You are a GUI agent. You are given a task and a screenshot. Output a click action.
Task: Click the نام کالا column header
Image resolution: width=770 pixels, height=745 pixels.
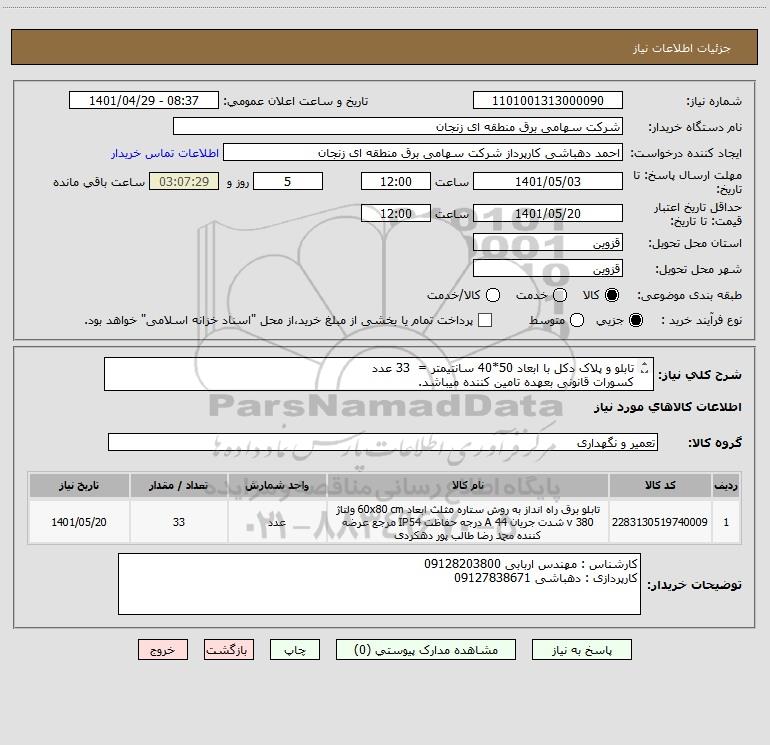468,486
